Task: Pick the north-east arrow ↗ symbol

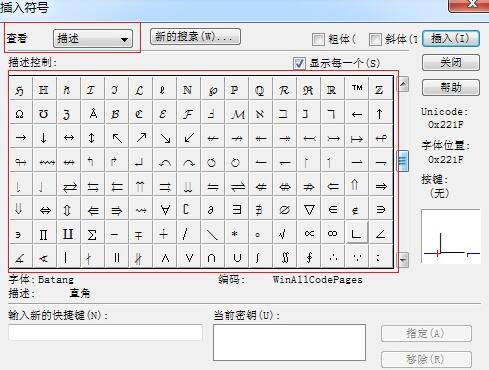Action: coord(141,137)
